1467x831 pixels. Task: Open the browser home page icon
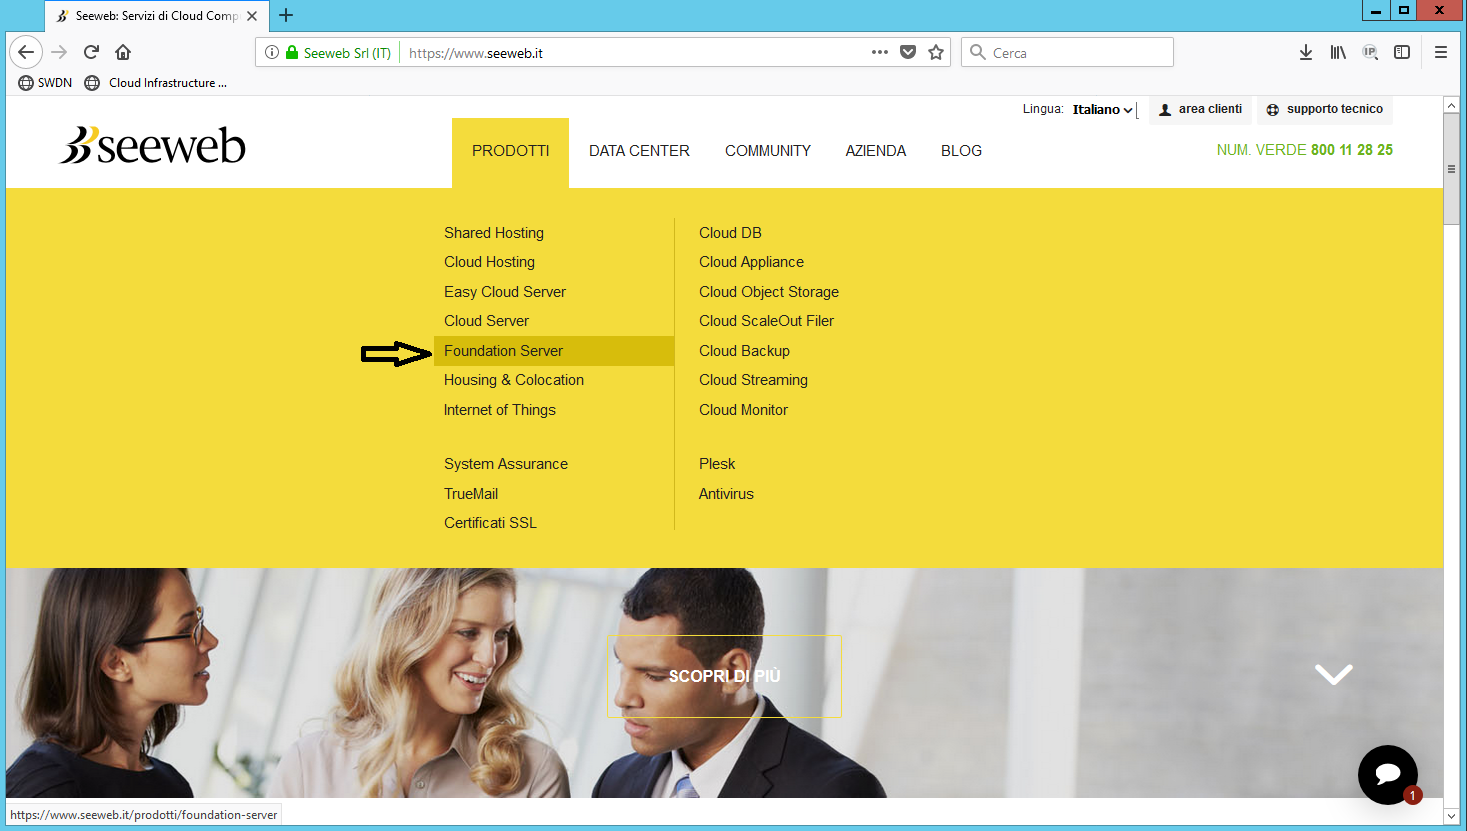tap(123, 52)
